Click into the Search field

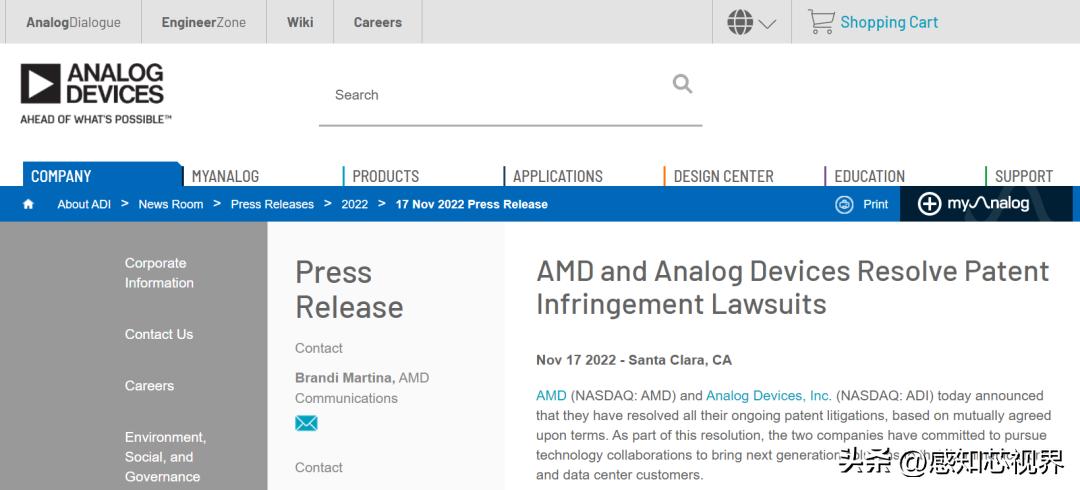[490, 95]
